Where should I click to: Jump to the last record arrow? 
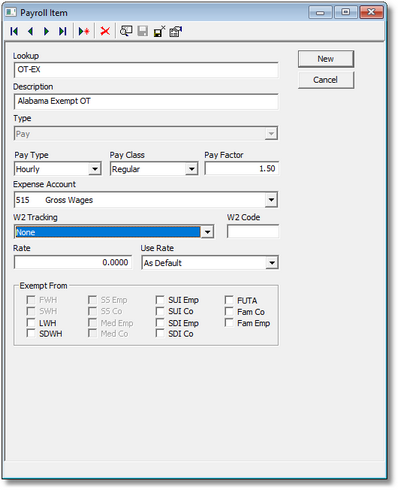(63, 31)
